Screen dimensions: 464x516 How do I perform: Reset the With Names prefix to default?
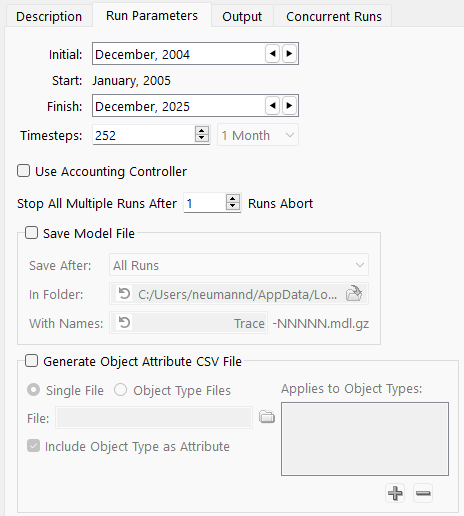click(124, 323)
